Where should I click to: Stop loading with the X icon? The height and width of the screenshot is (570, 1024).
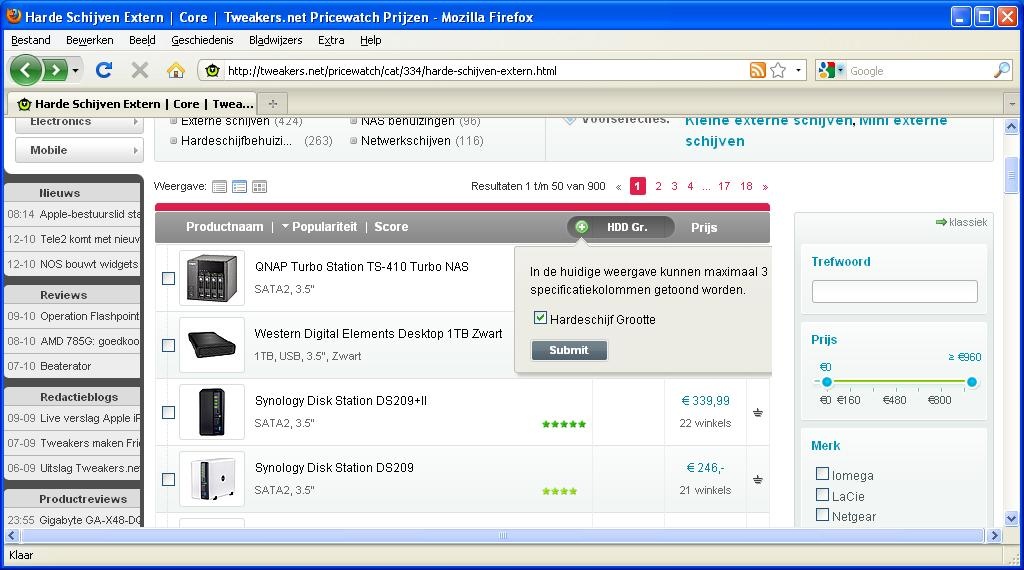click(x=139, y=70)
